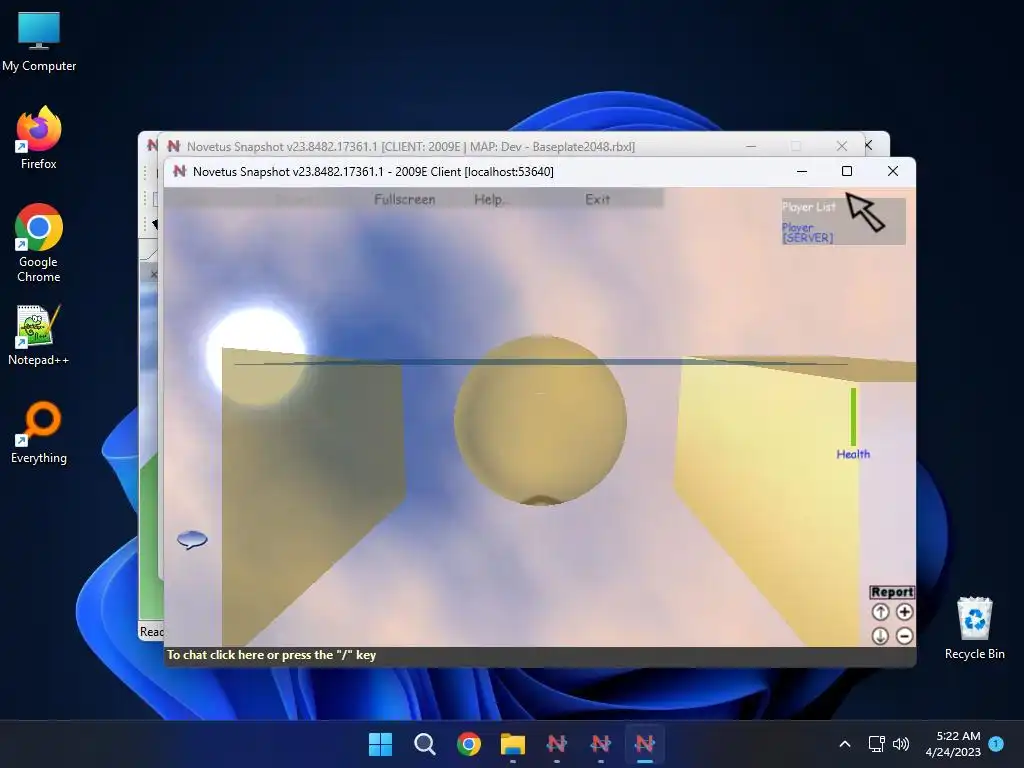Click the round player head in the viewport
Viewport: 1024px width, 768px height.
(x=540, y=420)
